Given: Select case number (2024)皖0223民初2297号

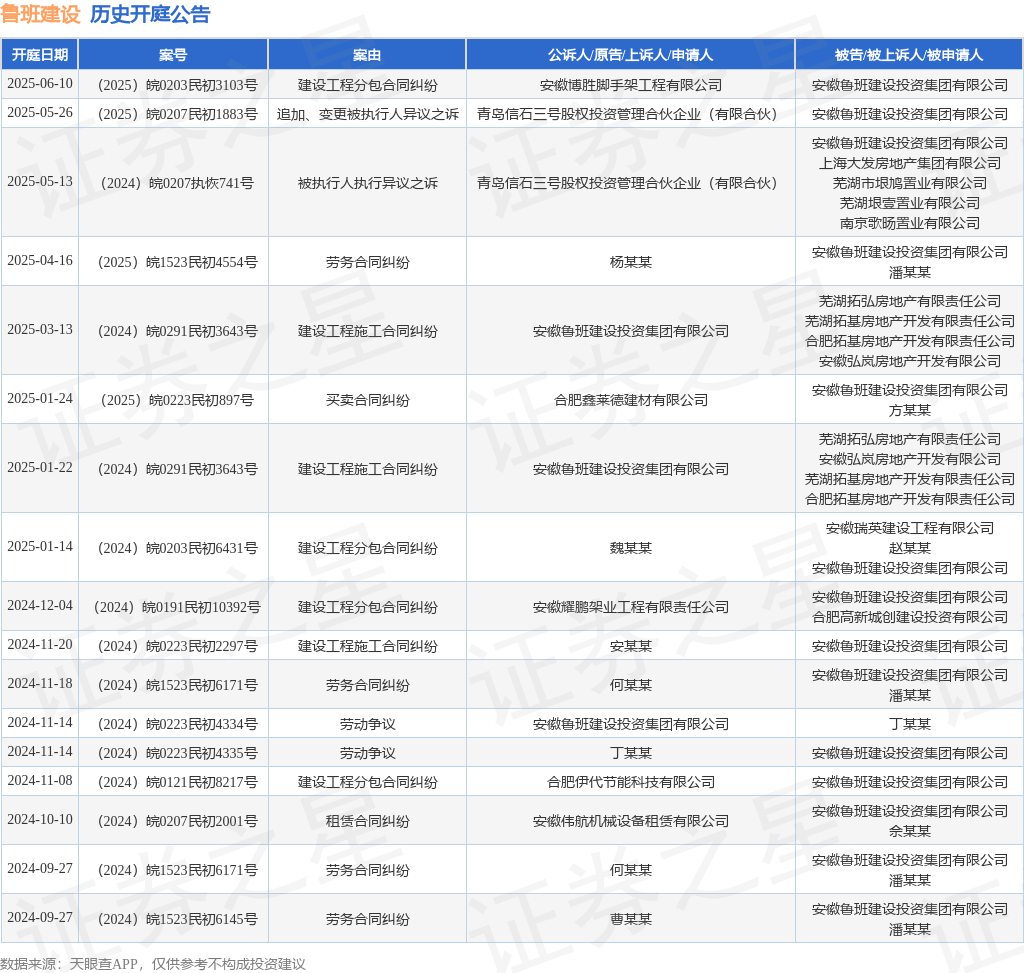Looking at the screenshot, I should pos(177,646).
